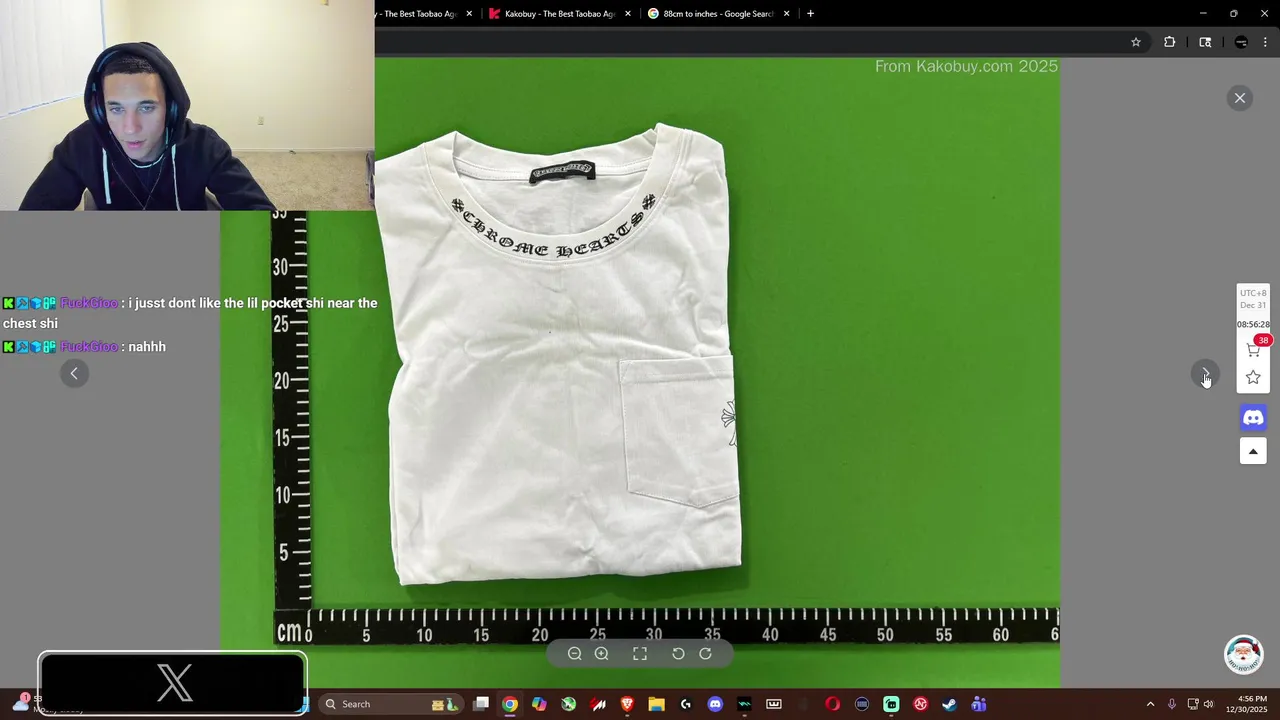The height and width of the screenshot is (720, 1280).
Task: Click the microphone tray icon
Action: click(x=1172, y=704)
